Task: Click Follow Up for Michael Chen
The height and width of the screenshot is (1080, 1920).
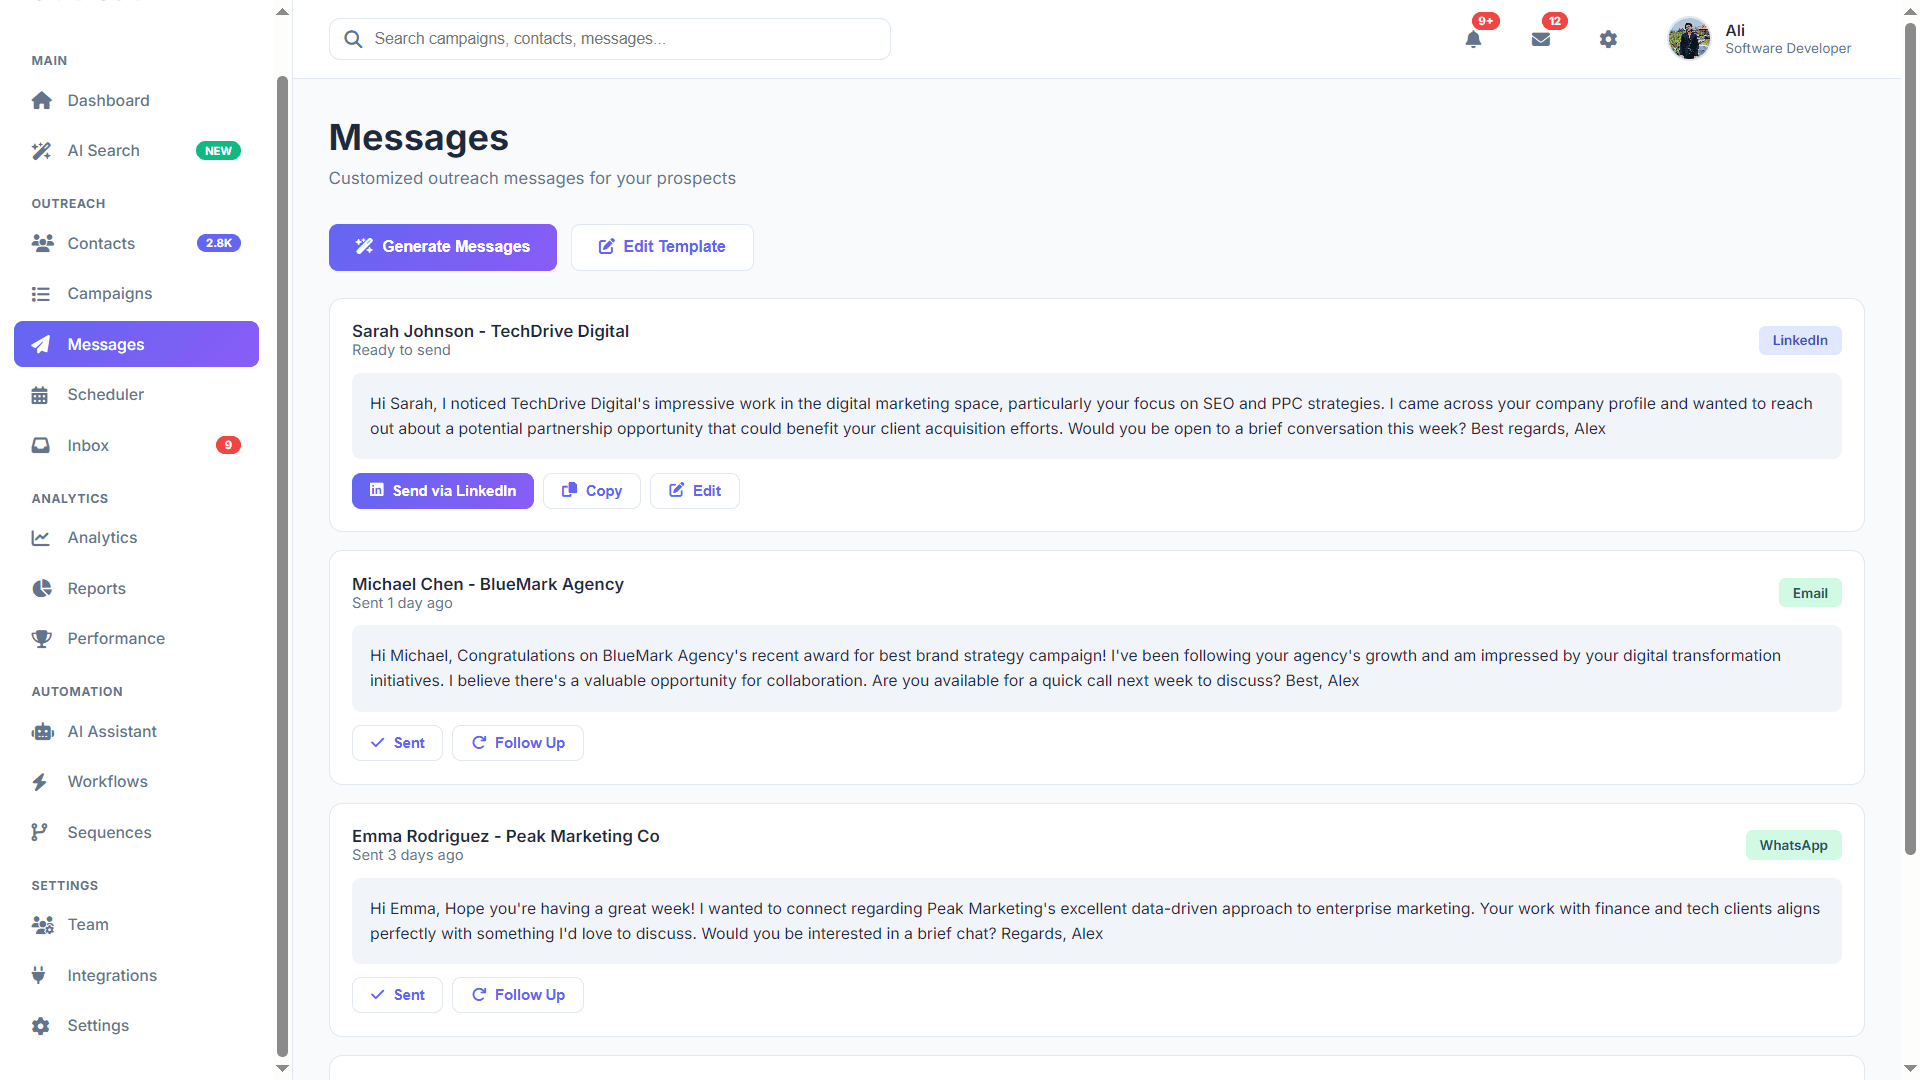Action: tap(517, 742)
